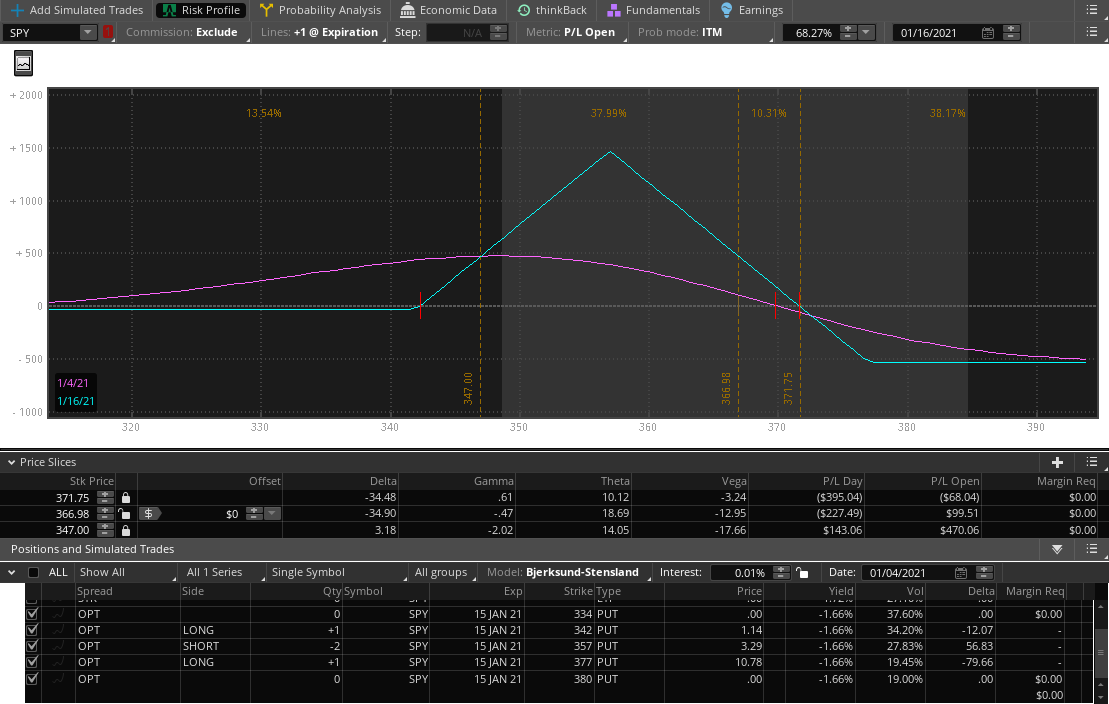The height and width of the screenshot is (704, 1109).
Task: Open the Price Slices panel menu icon
Action: point(1091,462)
